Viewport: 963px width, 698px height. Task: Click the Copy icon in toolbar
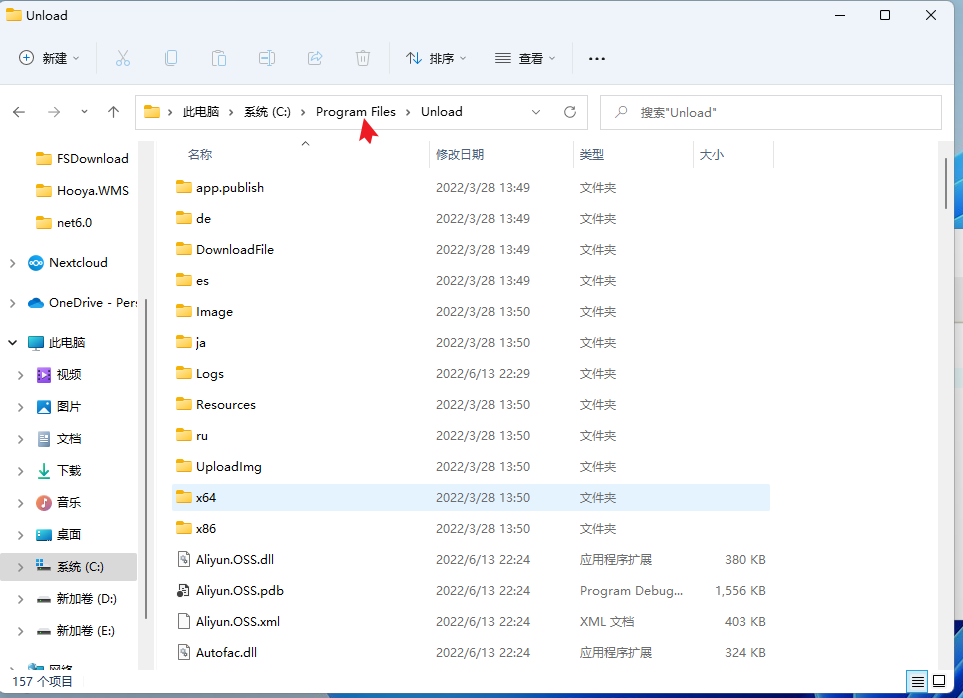pyautogui.click(x=171, y=58)
